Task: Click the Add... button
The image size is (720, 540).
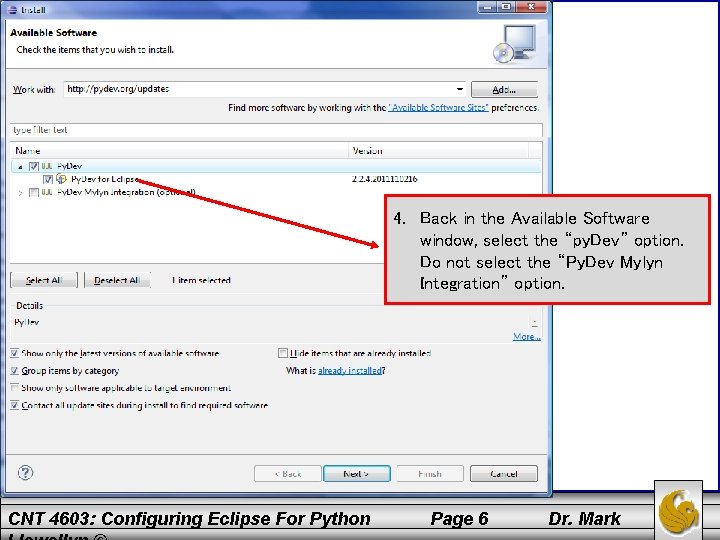Action: click(x=504, y=90)
